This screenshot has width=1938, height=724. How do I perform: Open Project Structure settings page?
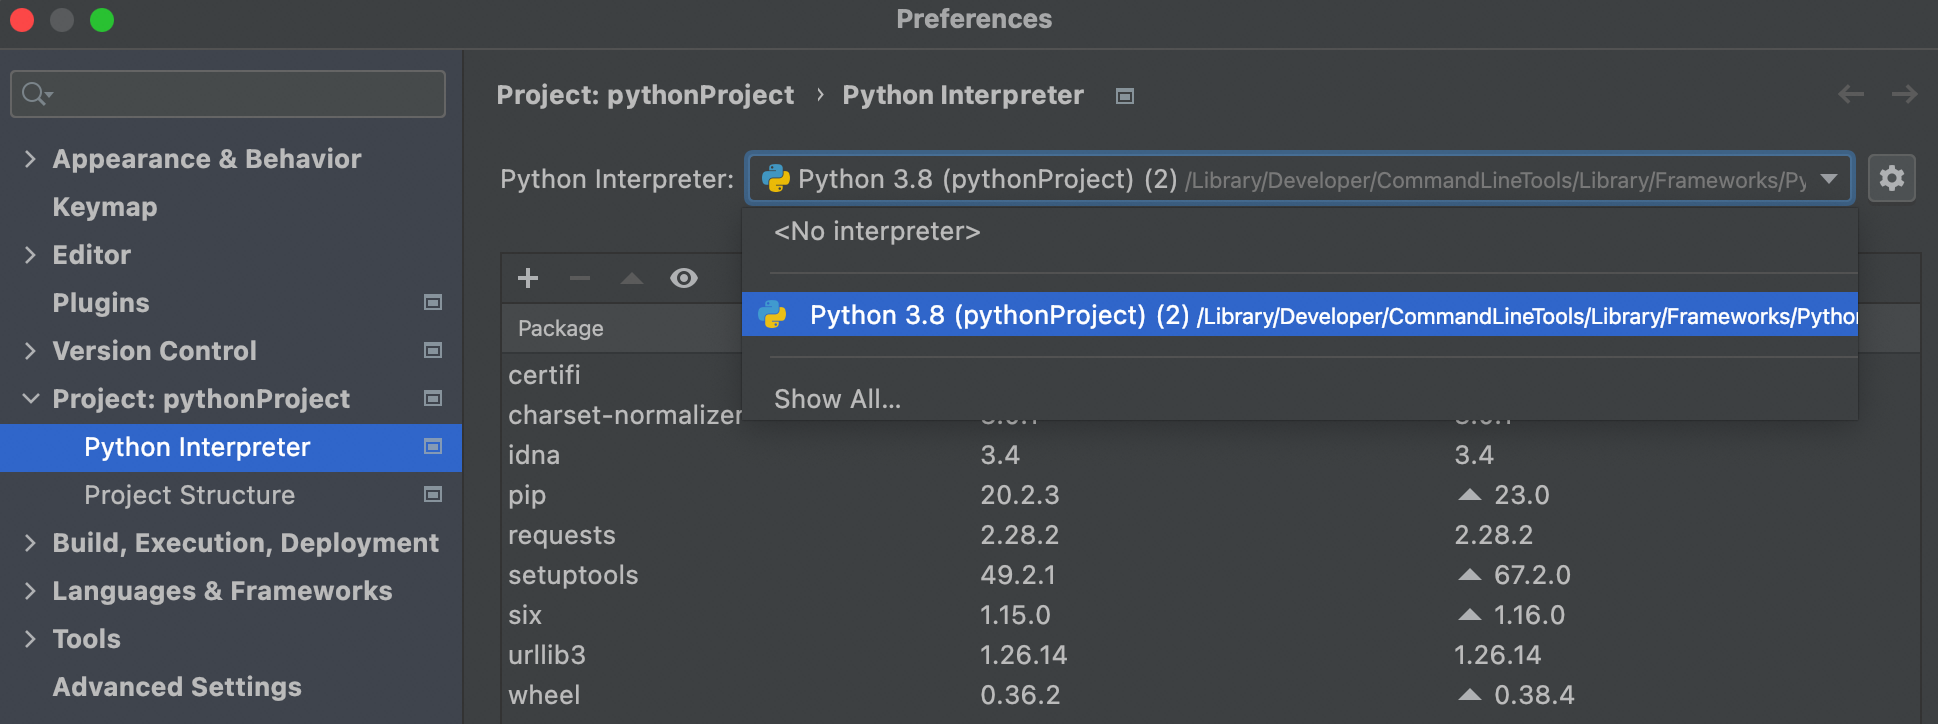(x=189, y=495)
